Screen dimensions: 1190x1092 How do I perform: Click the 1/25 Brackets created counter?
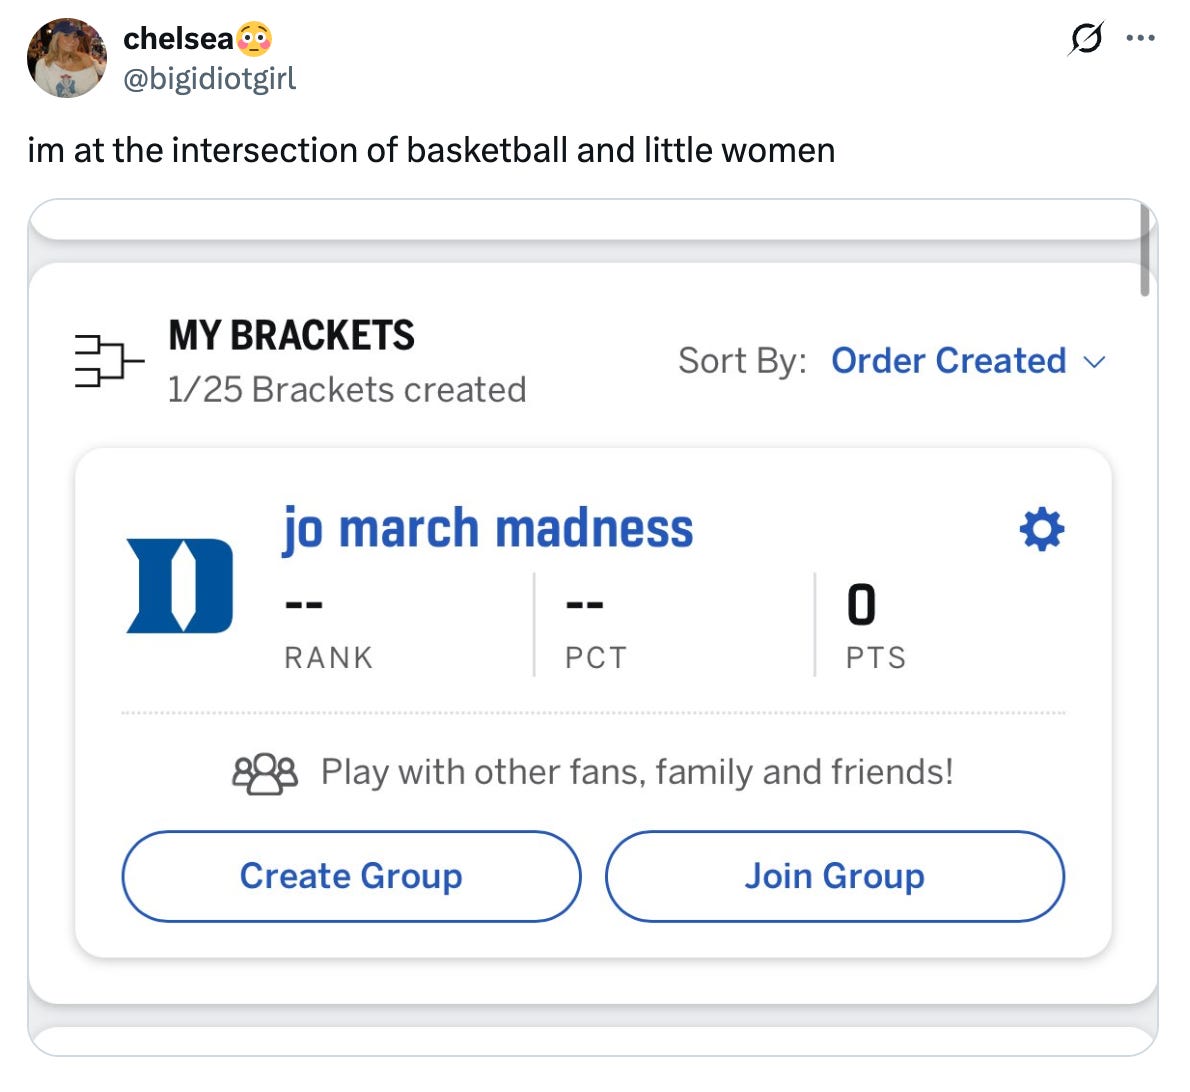point(347,389)
